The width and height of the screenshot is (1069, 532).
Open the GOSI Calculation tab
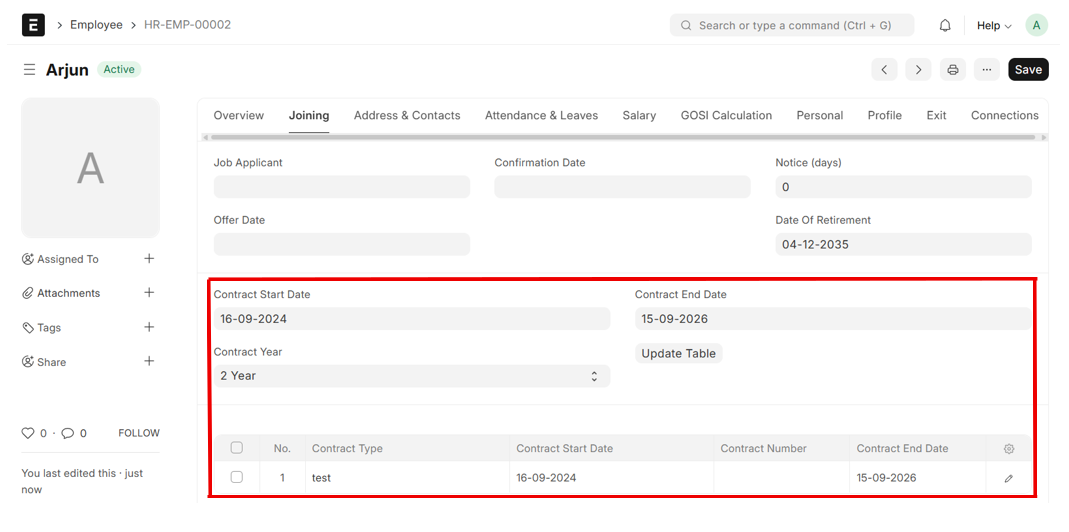click(726, 115)
